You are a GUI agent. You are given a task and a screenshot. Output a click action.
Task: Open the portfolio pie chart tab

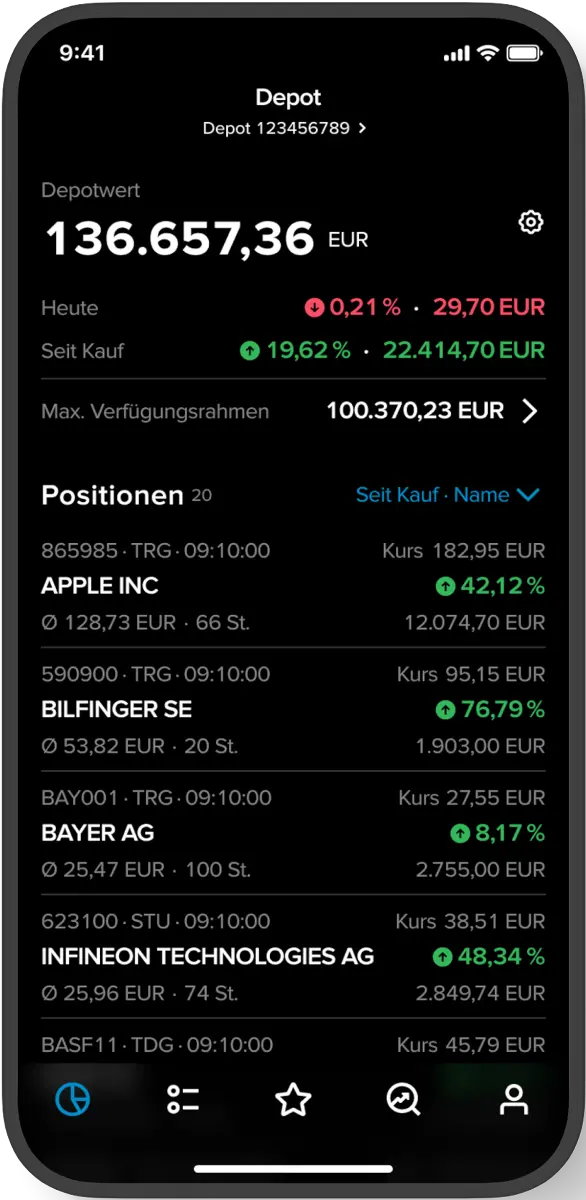click(72, 1100)
